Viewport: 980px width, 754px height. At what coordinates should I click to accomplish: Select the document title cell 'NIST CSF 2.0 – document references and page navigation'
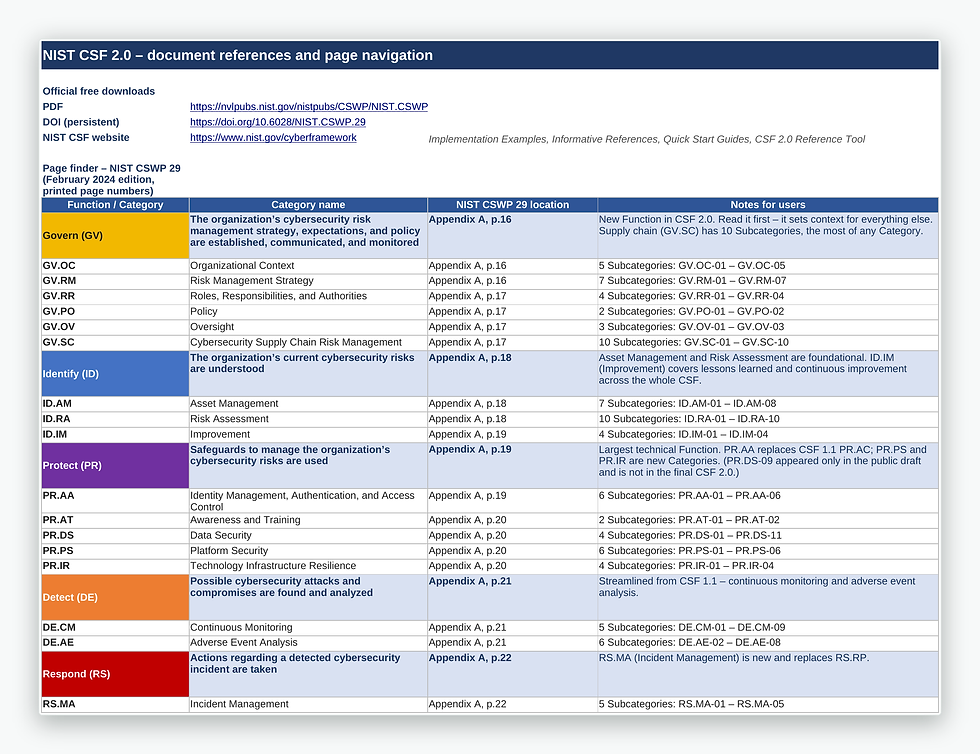click(x=490, y=55)
